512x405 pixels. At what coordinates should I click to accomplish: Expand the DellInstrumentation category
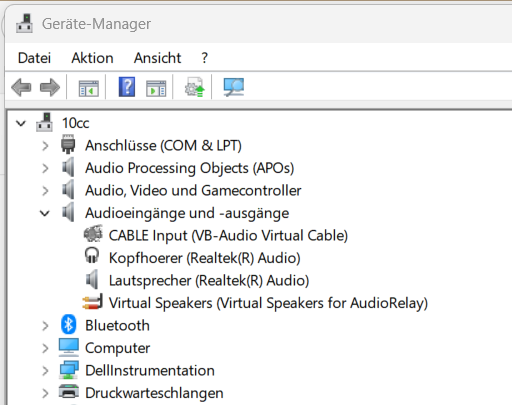tap(45, 371)
